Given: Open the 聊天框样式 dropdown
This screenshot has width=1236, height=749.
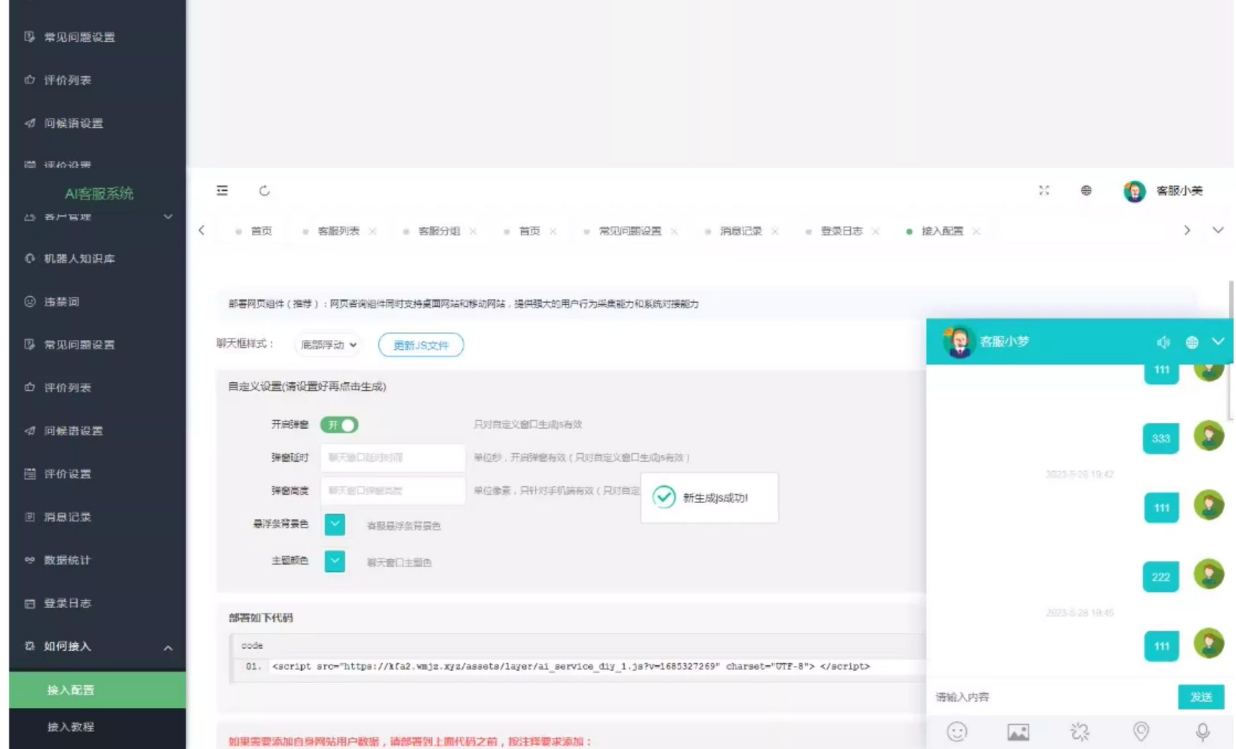Looking at the screenshot, I should (x=329, y=345).
